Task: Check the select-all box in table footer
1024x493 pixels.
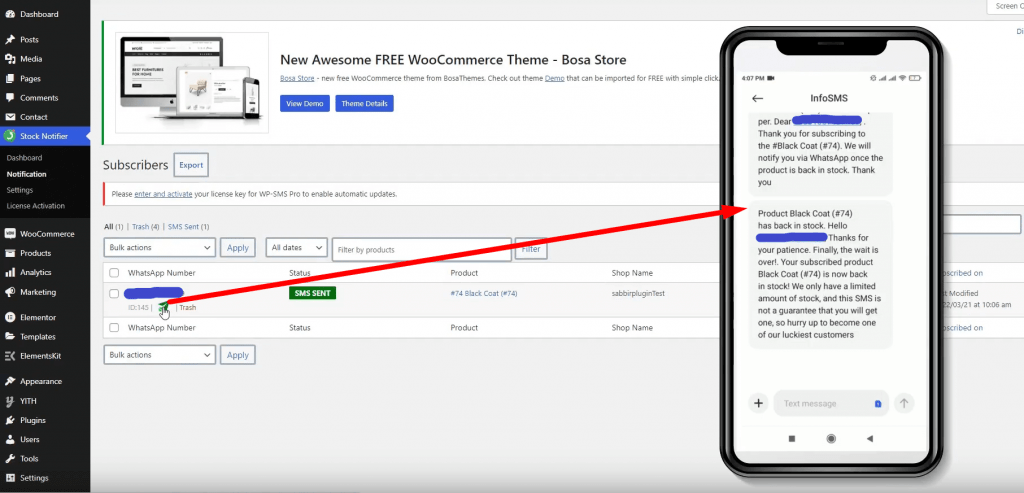Action: tap(114, 328)
